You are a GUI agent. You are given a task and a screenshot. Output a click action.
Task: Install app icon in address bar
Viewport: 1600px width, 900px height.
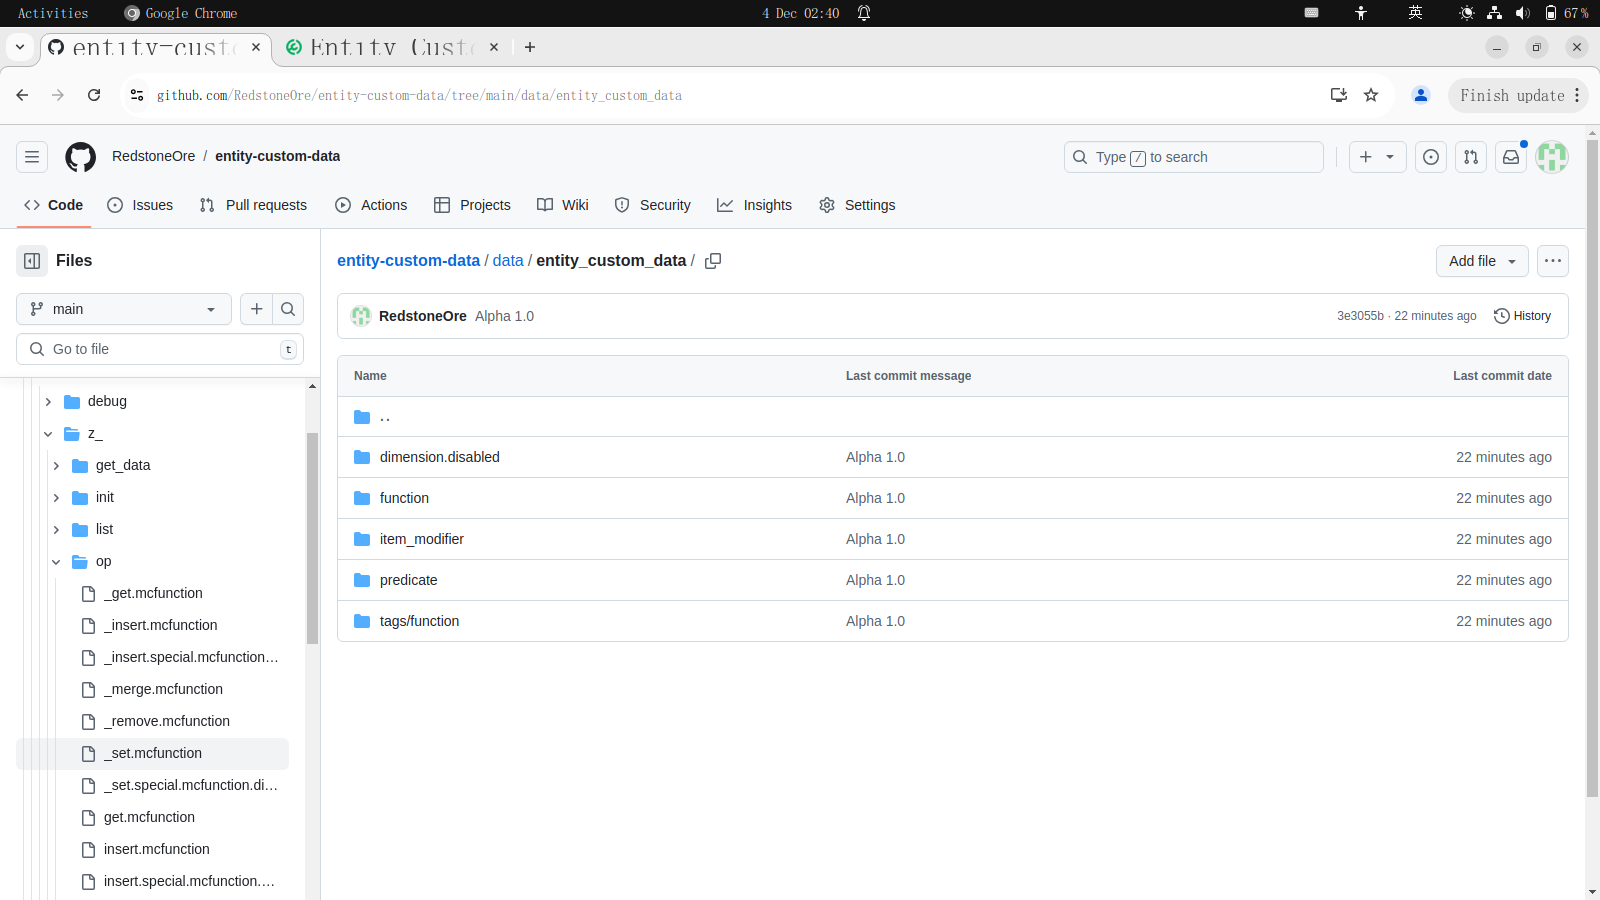(x=1338, y=95)
